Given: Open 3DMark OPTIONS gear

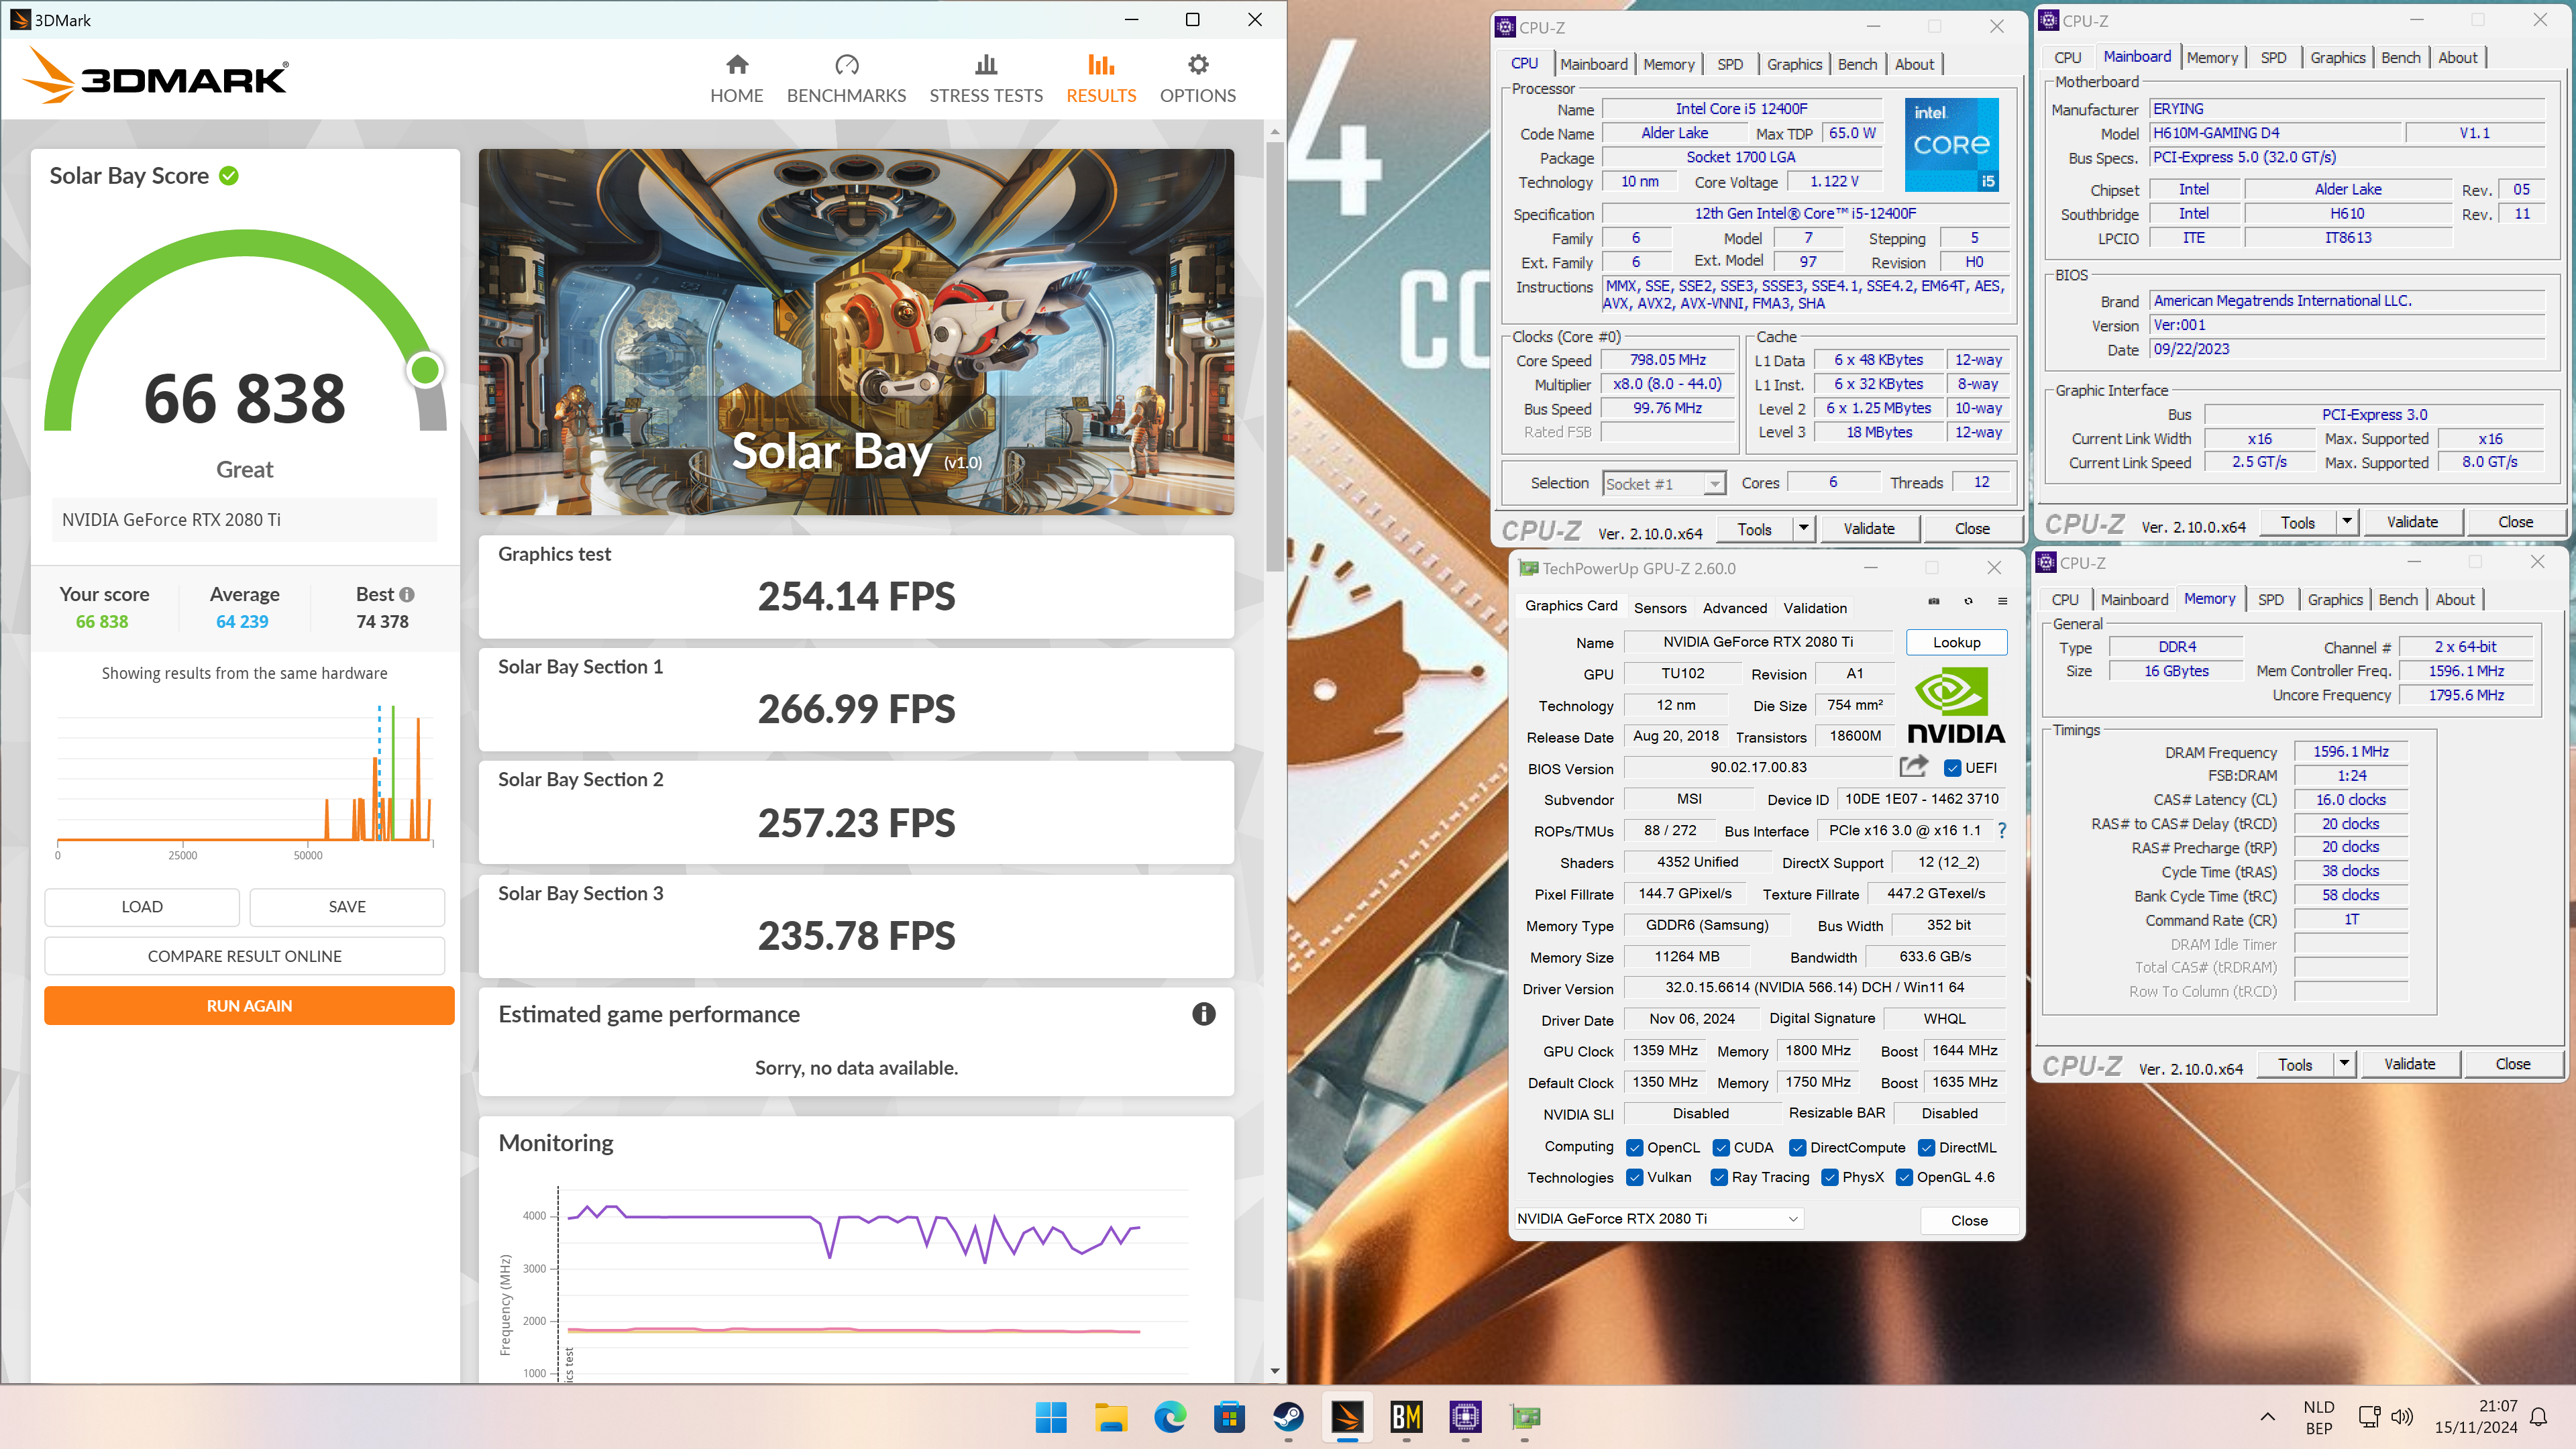Looking at the screenshot, I should pyautogui.click(x=1197, y=79).
